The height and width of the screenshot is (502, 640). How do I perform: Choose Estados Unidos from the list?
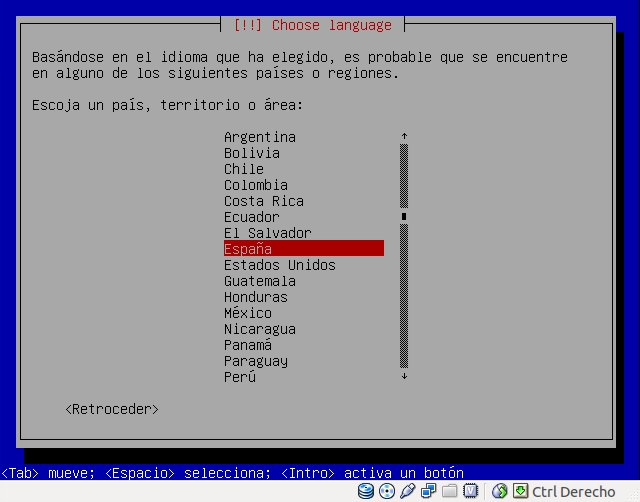304,265
